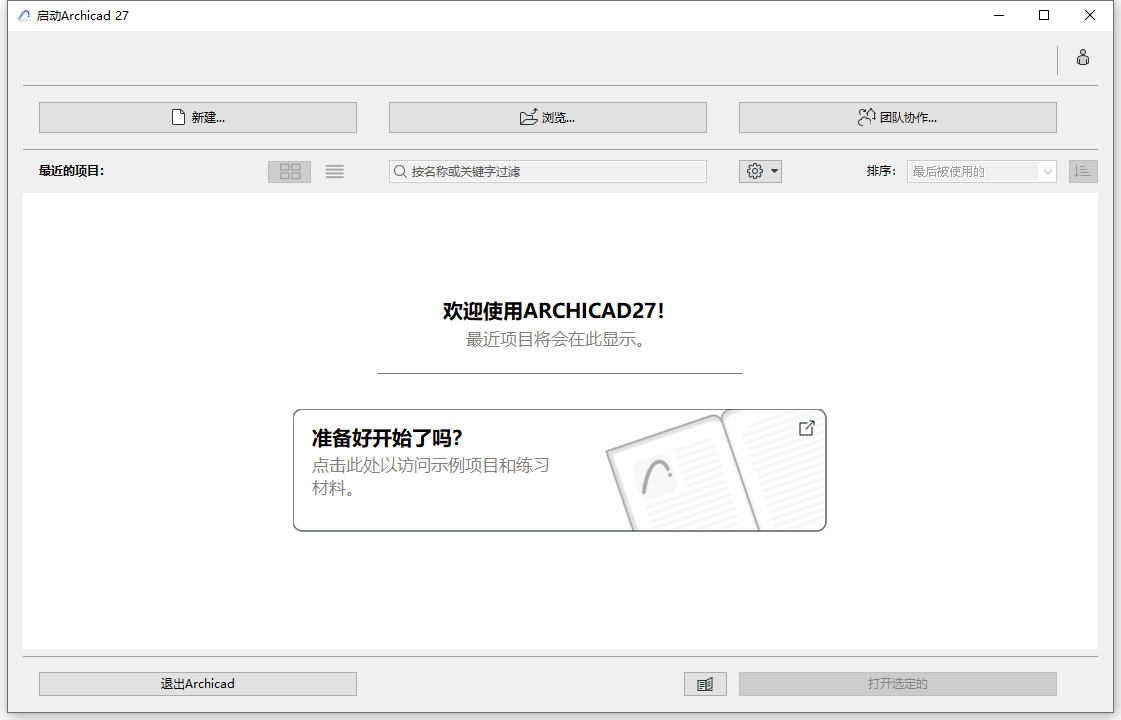Click the 启动Archicad 27 title bar
Screen dimensions: 1121x720
[x=82, y=15]
